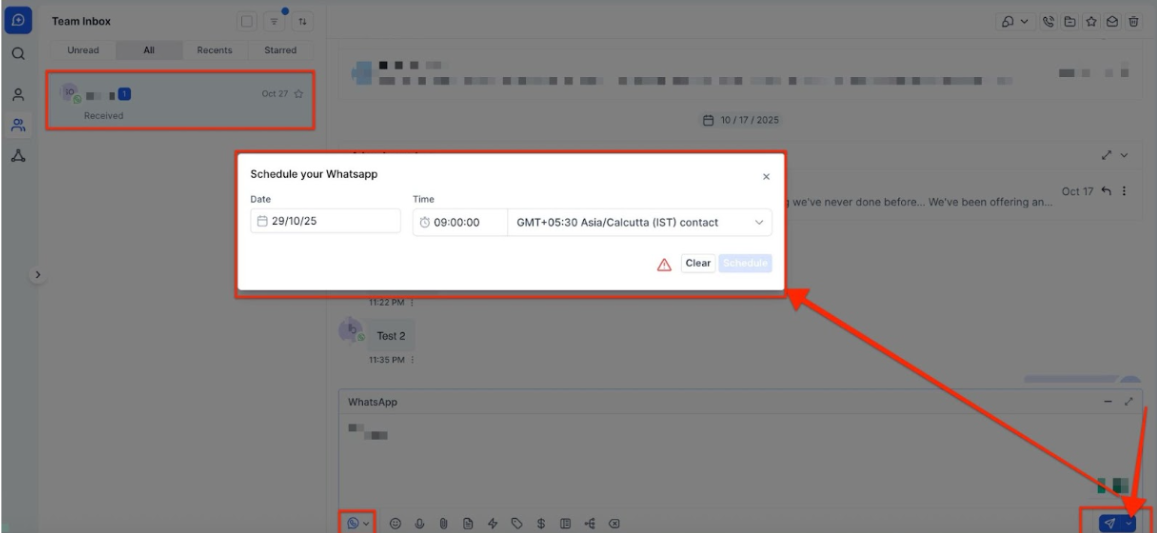The image size is (1157, 533).
Task: Click the sort arrows icon in Team Inbox
Action: coord(302,21)
